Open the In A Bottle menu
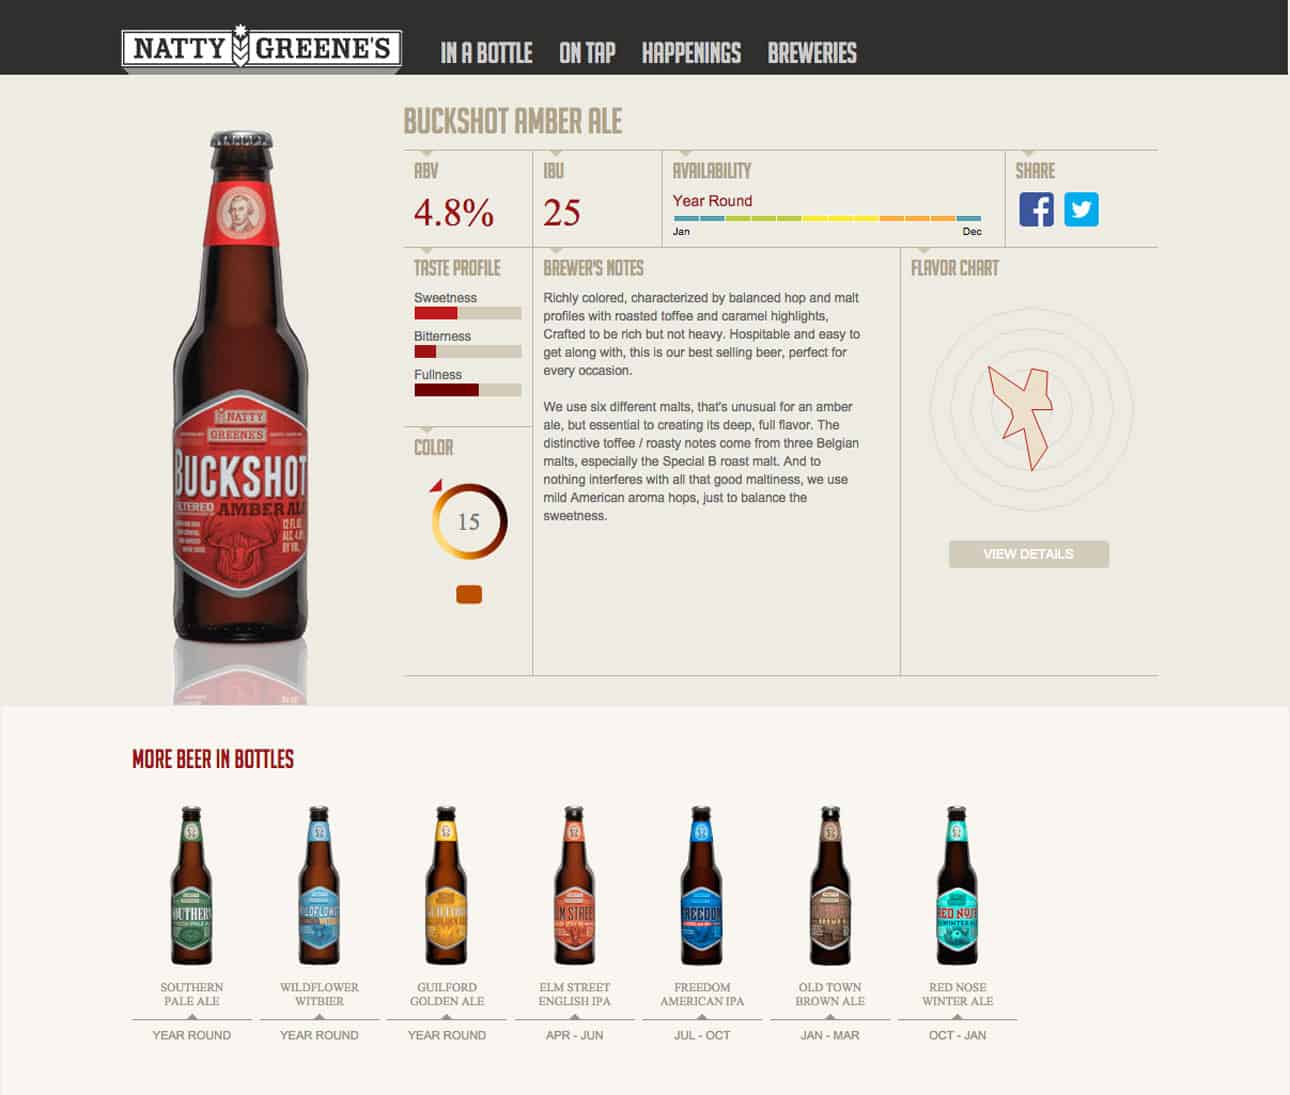 pos(486,53)
